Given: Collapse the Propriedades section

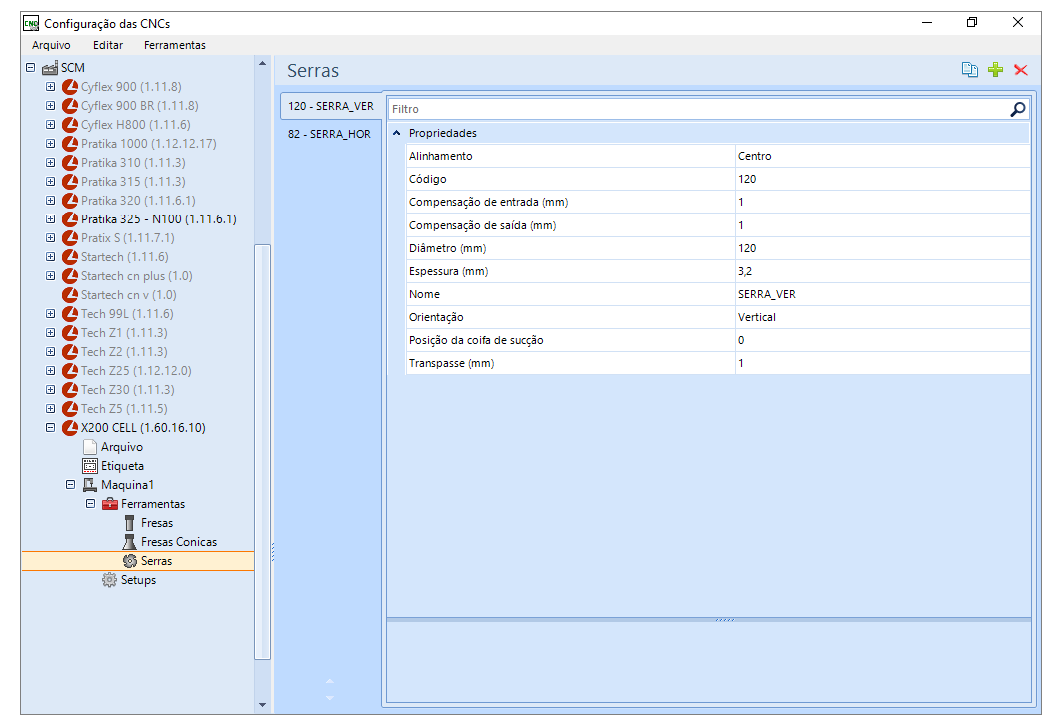Looking at the screenshot, I should point(396,133).
